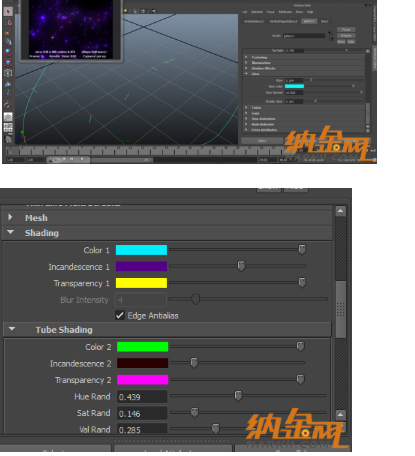
Task: Open the green Color 2 swatch
Action: (143, 347)
